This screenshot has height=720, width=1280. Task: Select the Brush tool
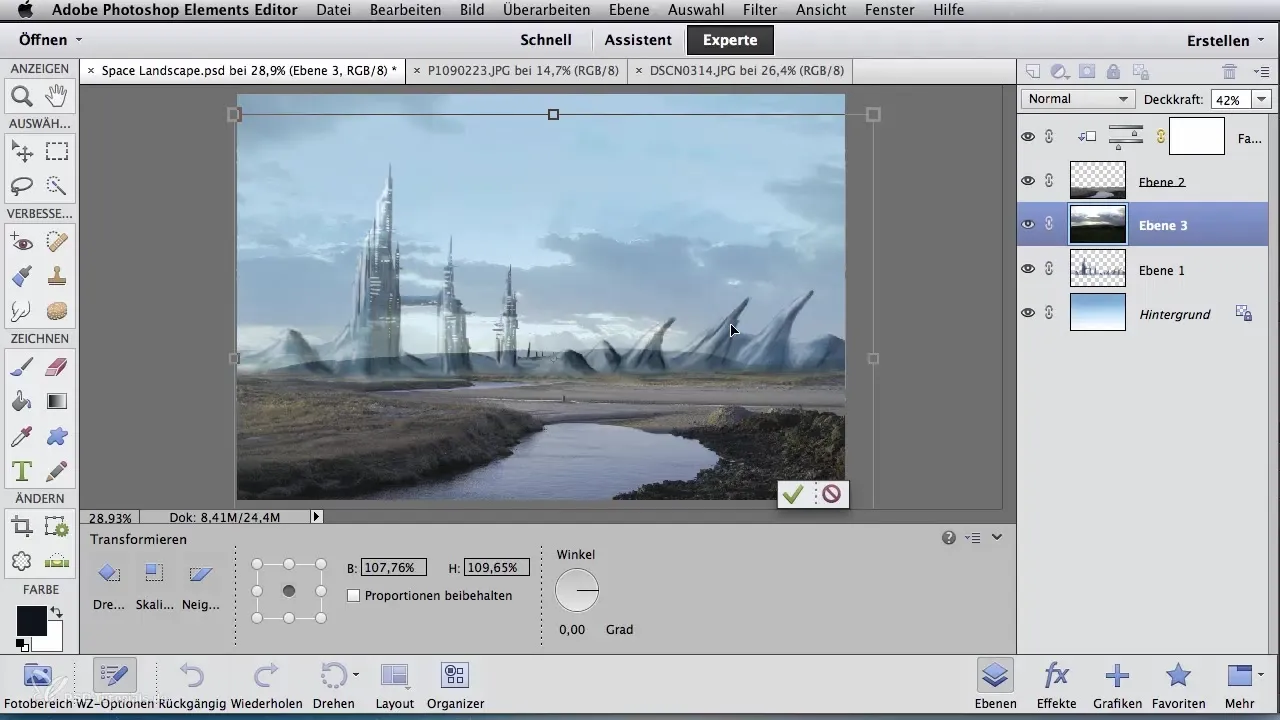(22, 367)
